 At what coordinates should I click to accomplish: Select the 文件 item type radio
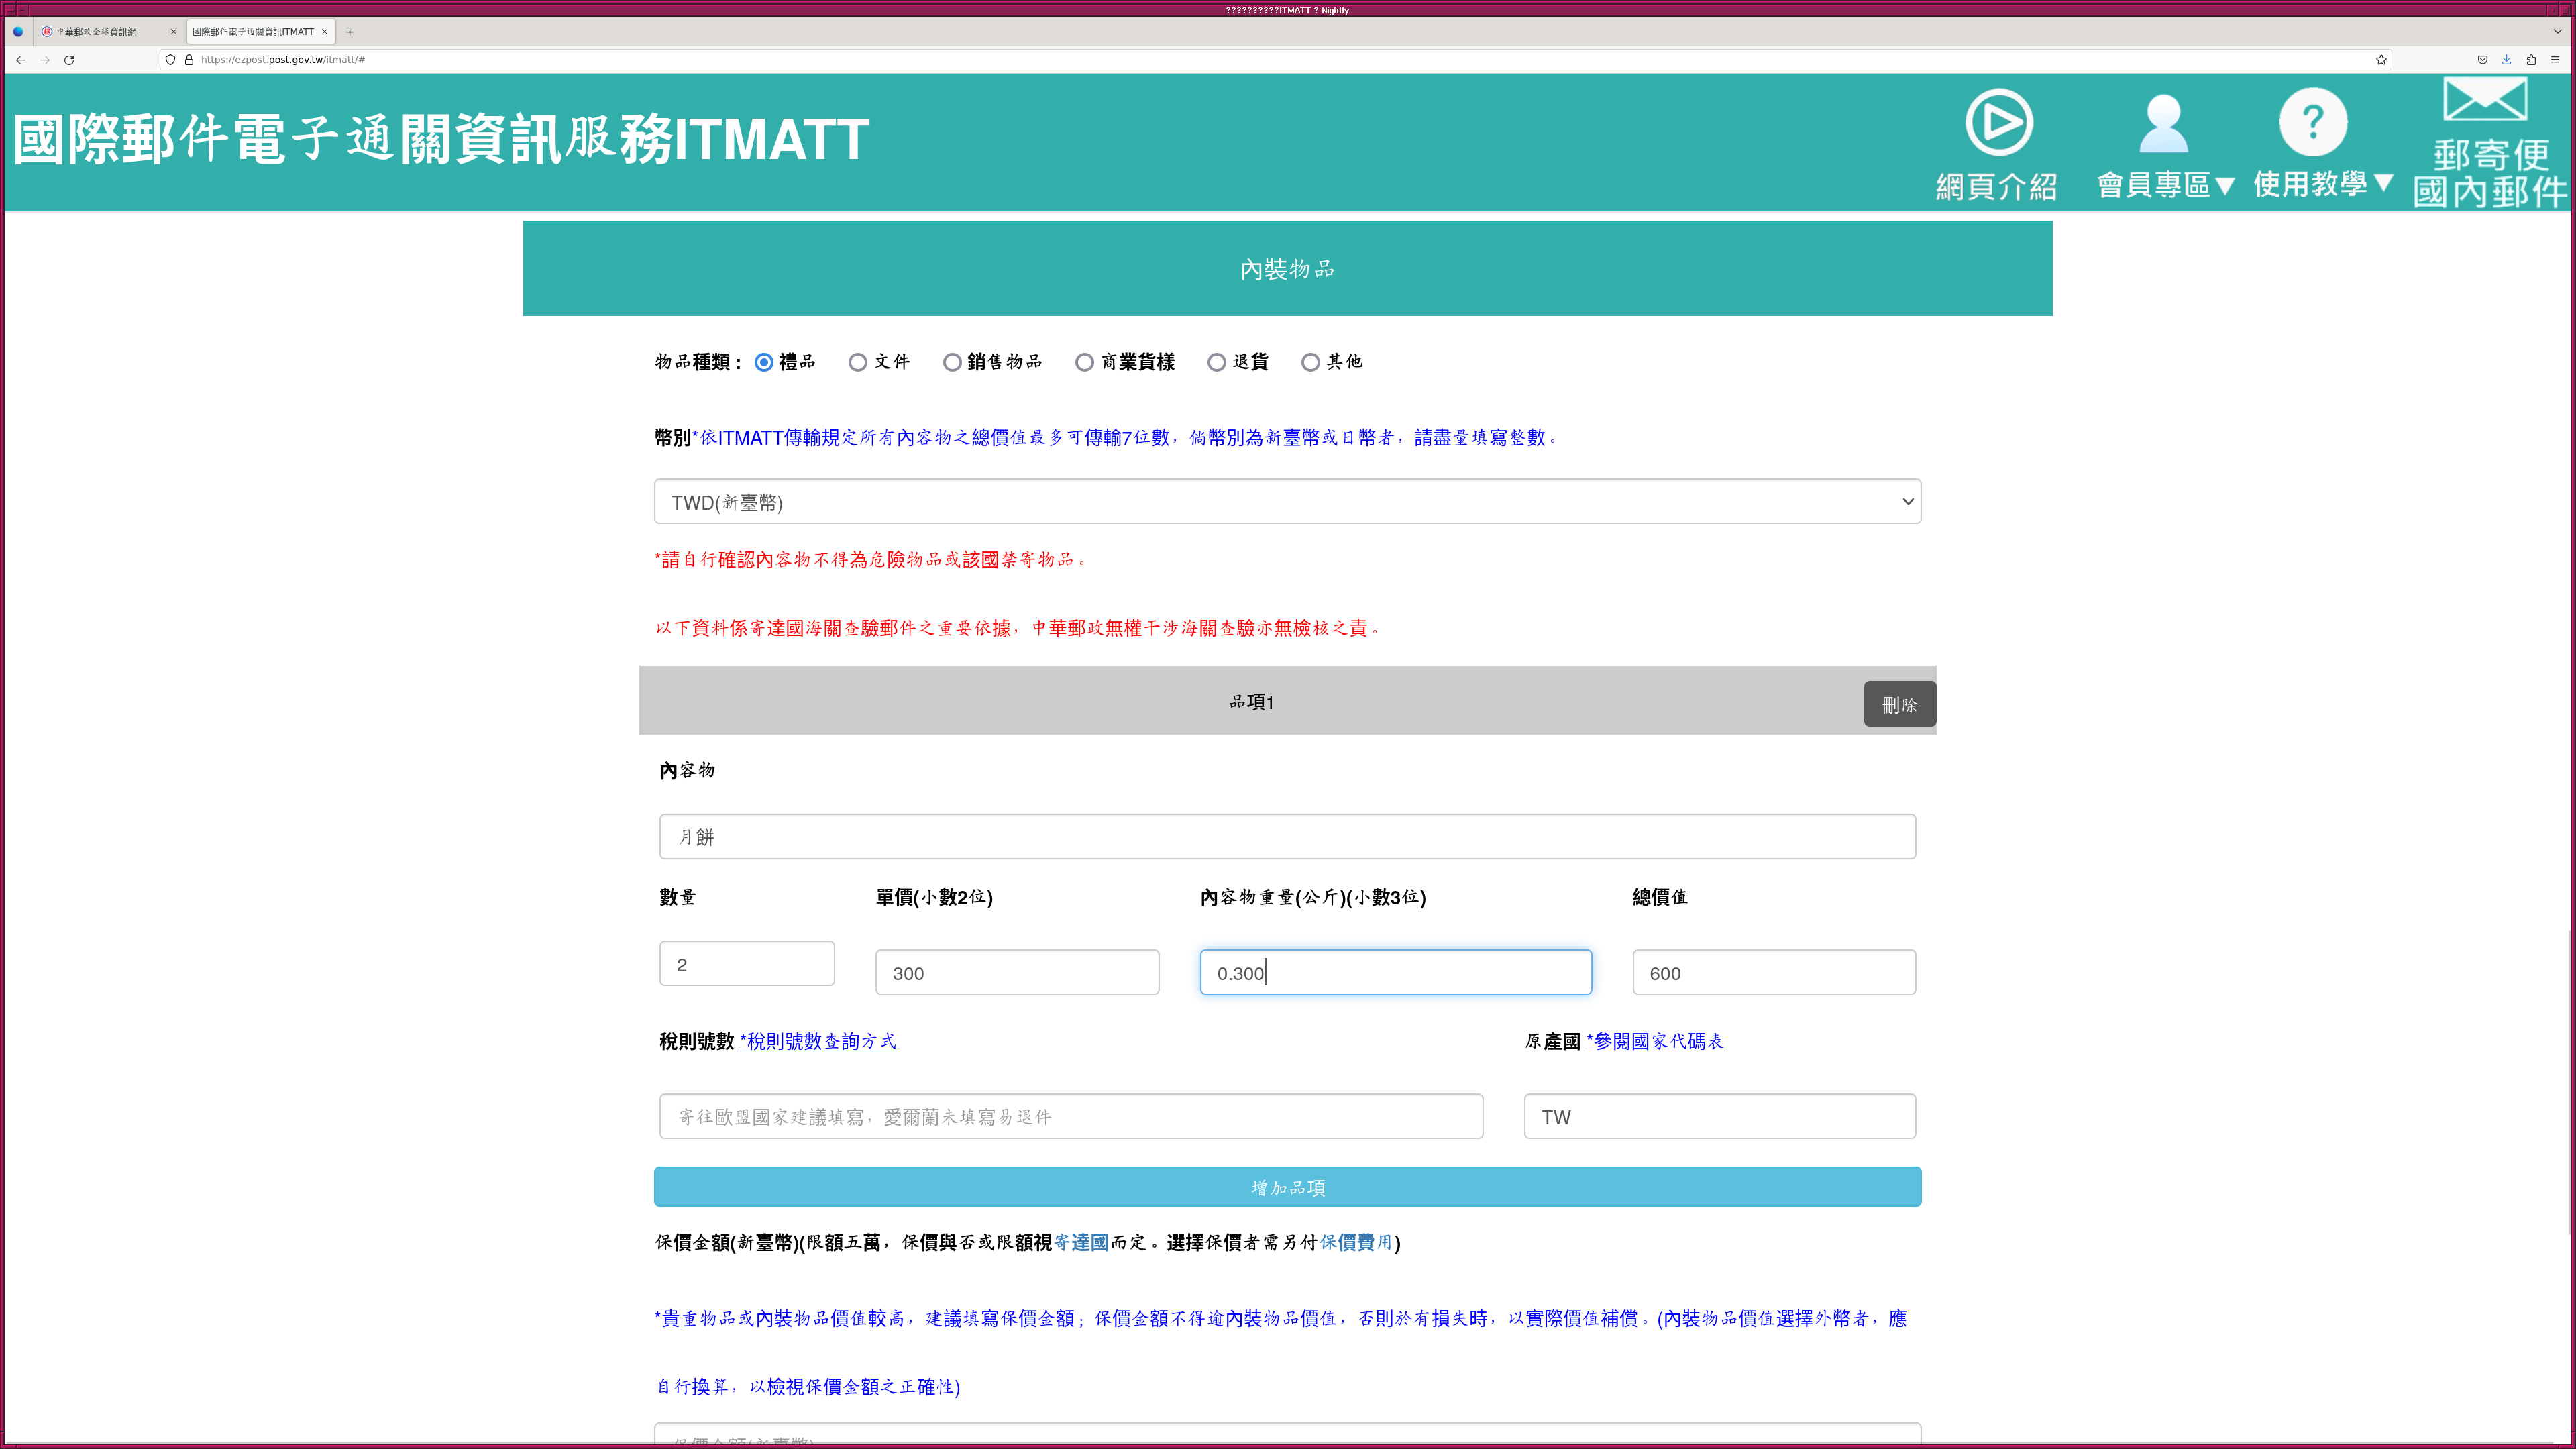point(858,362)
